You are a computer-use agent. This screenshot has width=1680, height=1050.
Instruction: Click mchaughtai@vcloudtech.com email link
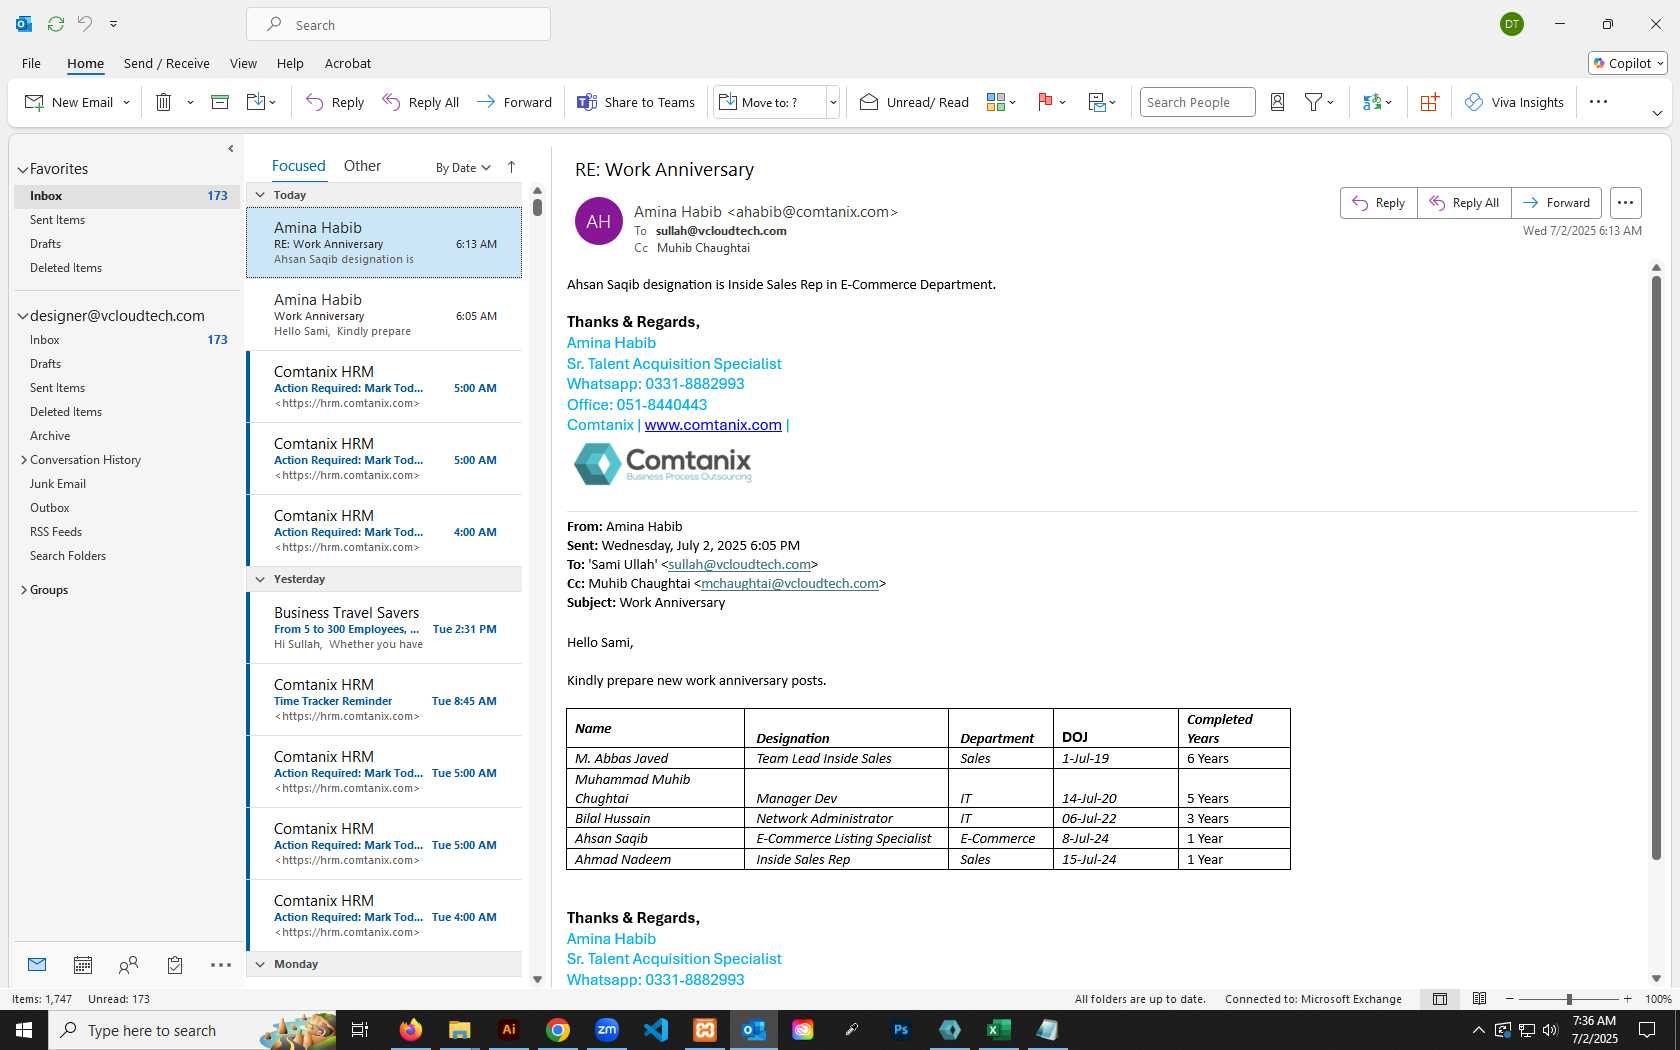790,584
